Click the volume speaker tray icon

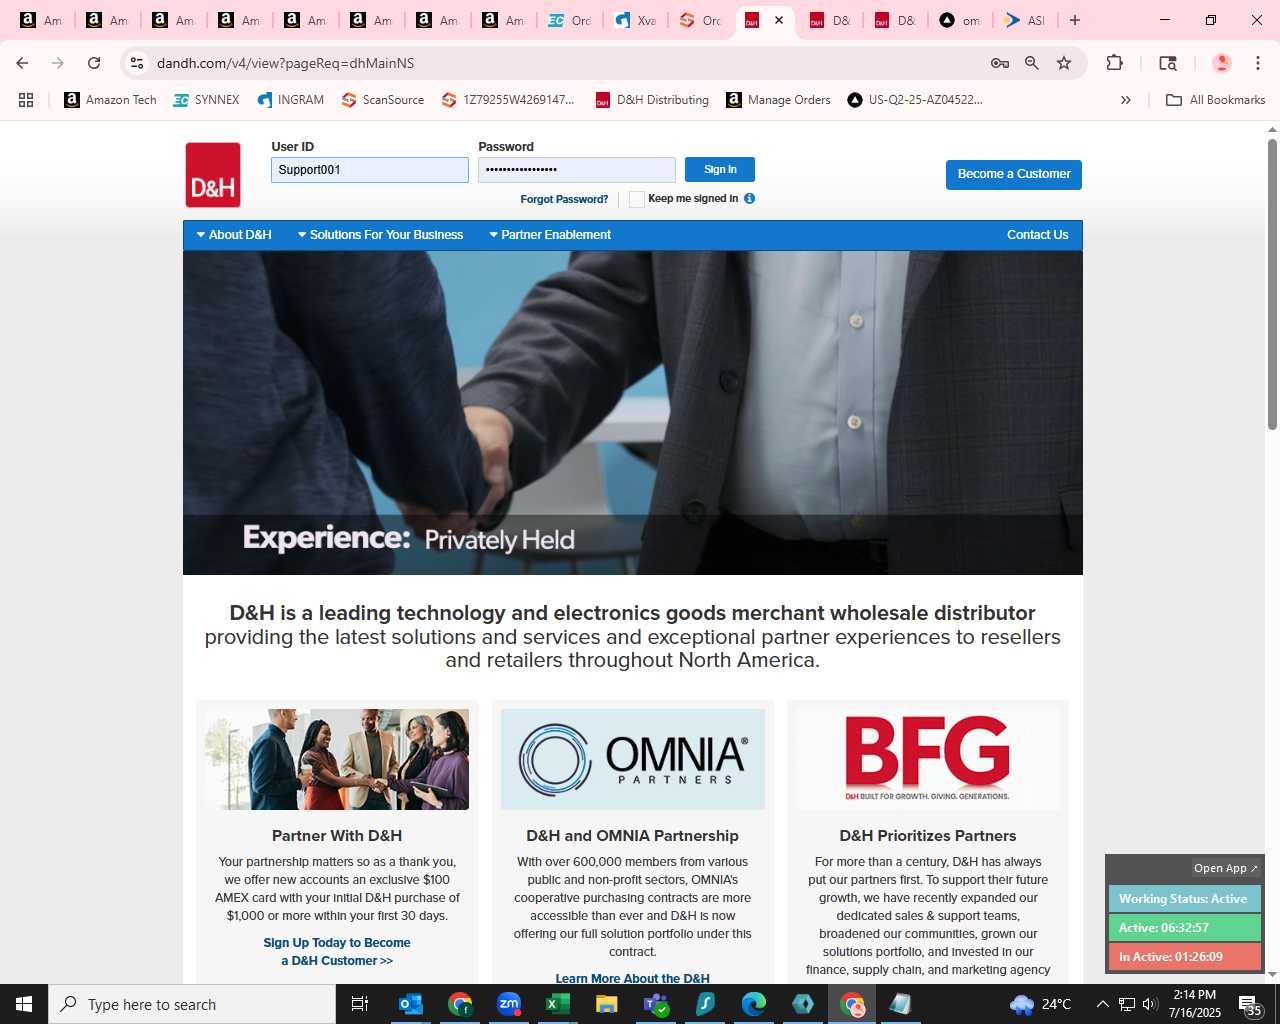click(1150, 1004)
